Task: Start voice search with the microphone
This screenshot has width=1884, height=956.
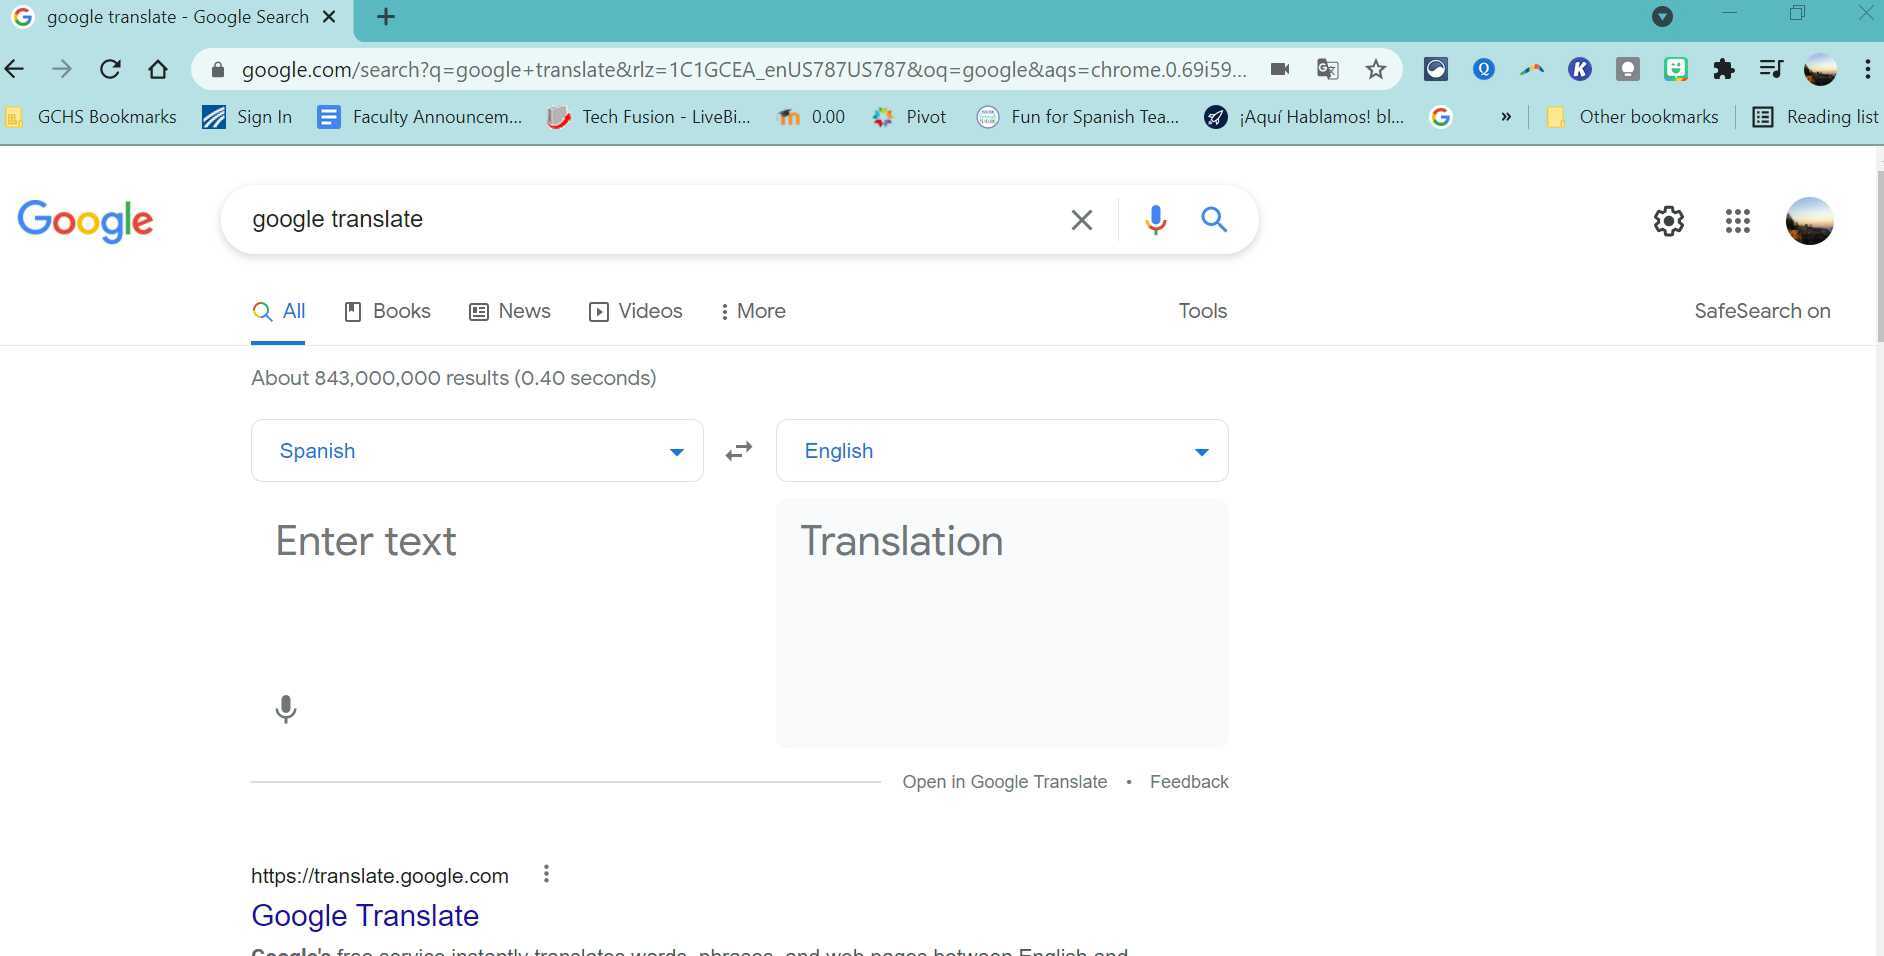Action: 1155,220
